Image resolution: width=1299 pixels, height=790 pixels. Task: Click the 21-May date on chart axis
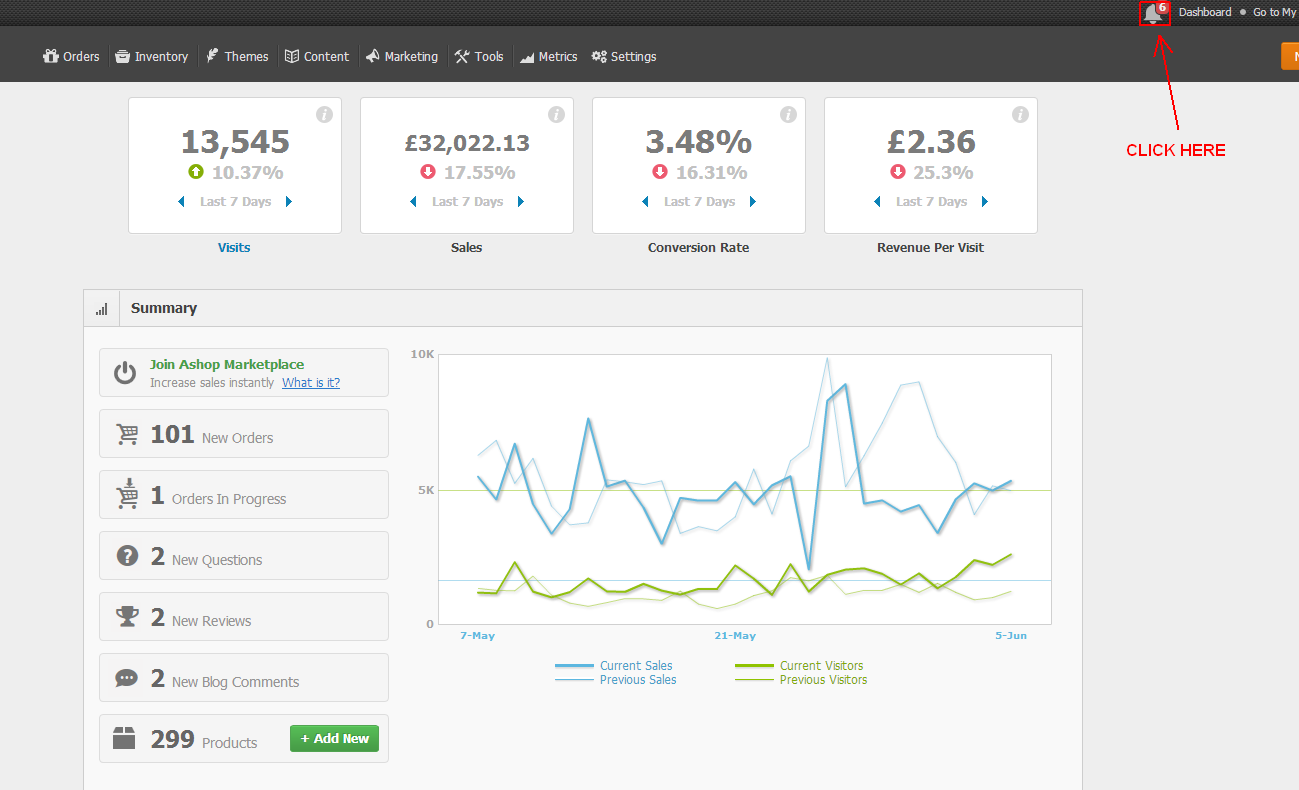(735, 636)
